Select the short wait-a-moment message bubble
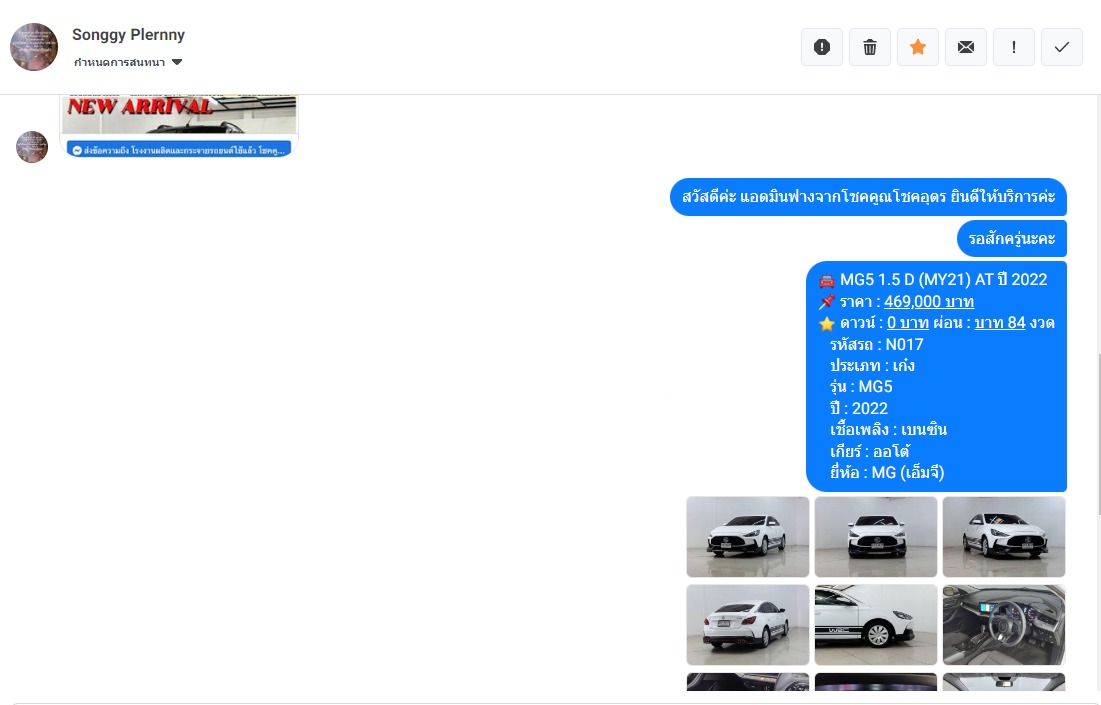The image size is (1101, 705). pyautogui.click(x=1012, y=239)
